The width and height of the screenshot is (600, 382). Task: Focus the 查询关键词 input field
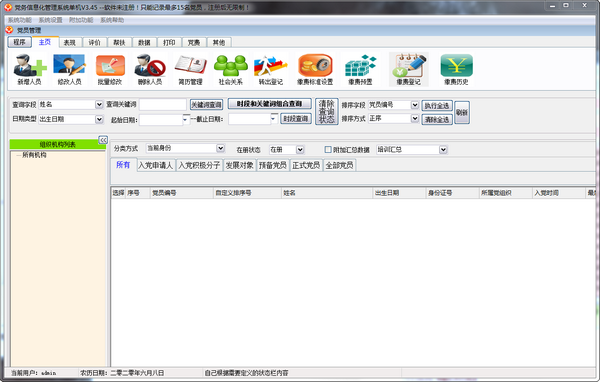click(x=163, y=104)
